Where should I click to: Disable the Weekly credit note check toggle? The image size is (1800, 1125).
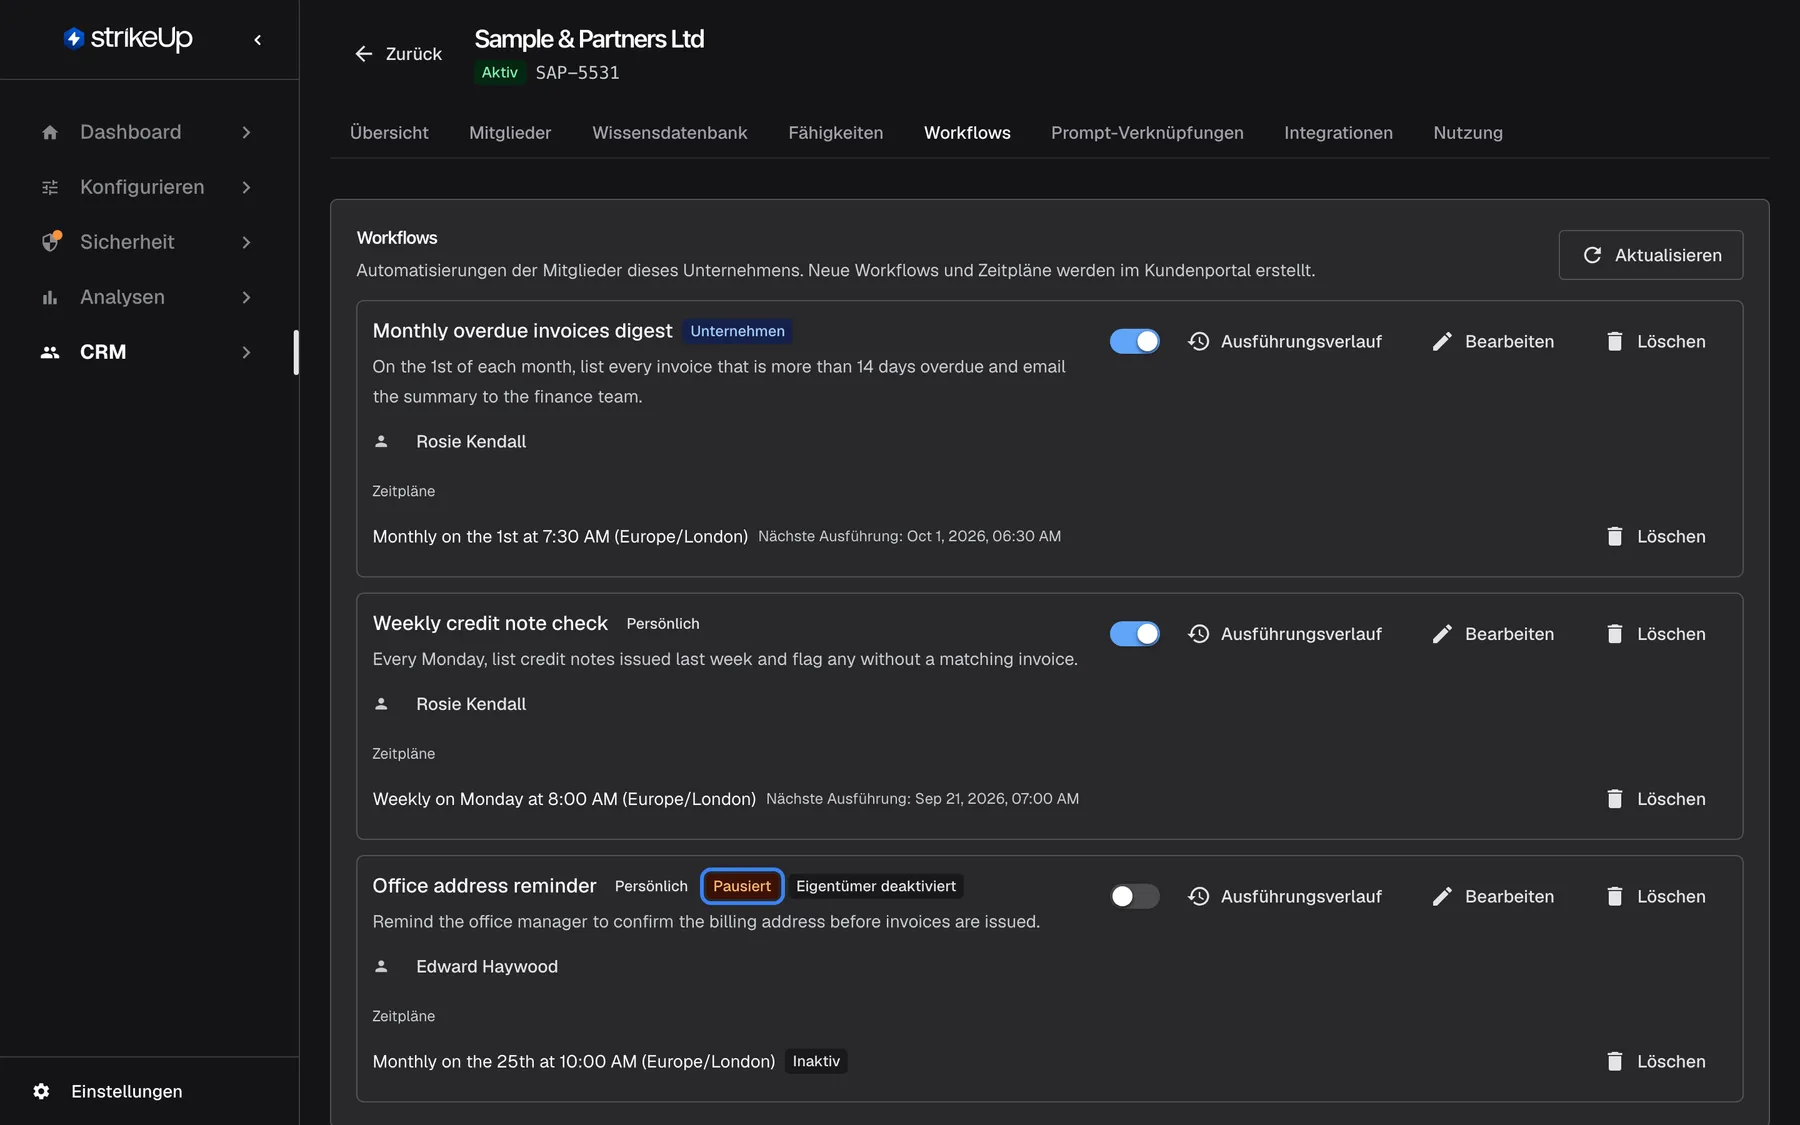[x=1135, y=634]
